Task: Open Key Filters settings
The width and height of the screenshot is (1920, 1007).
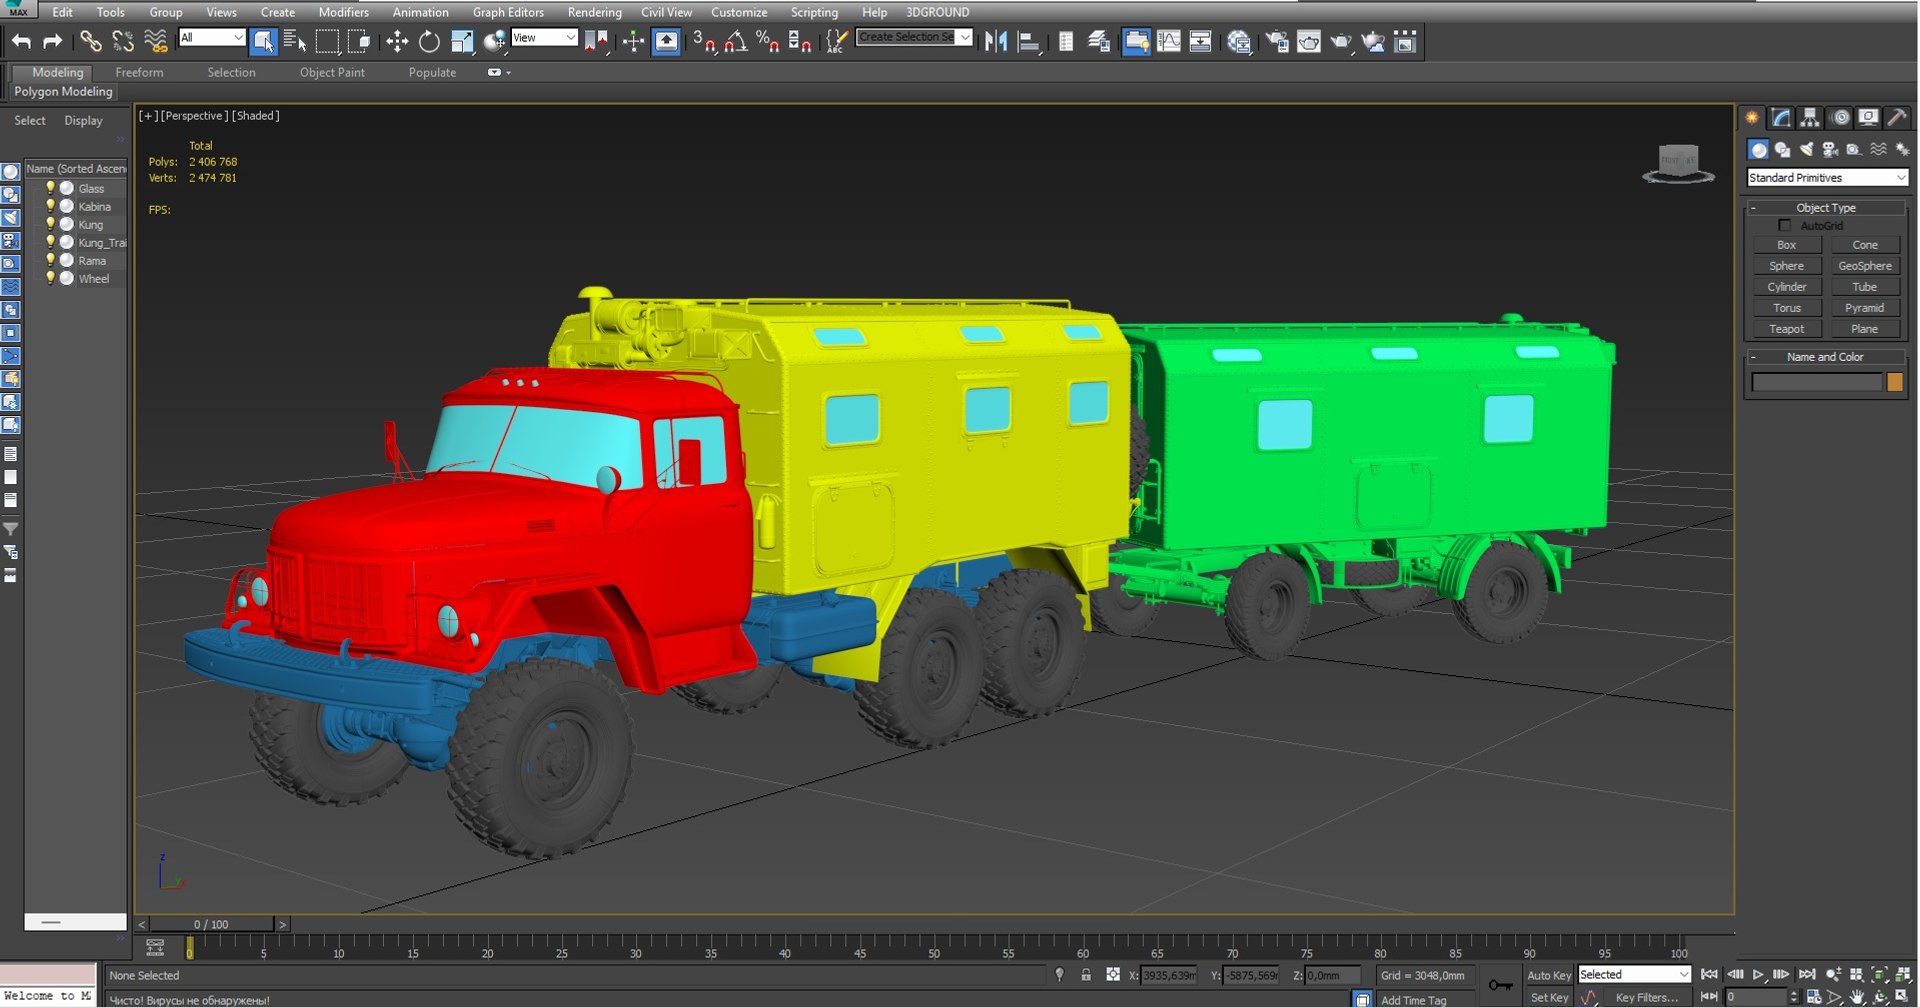Action: coord(1647,997)
